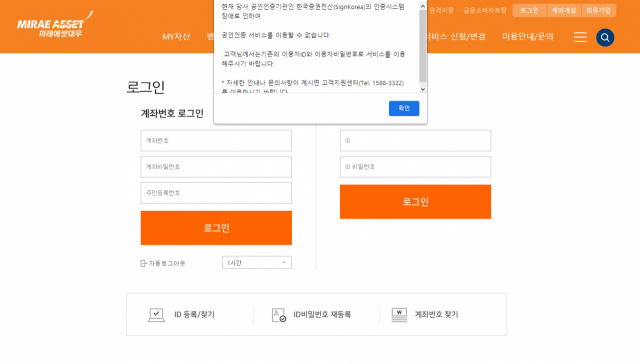Focus the ID 비밀번호 input field
The height and width of the screenshot is (364, 640).
(x=416, y=166)
